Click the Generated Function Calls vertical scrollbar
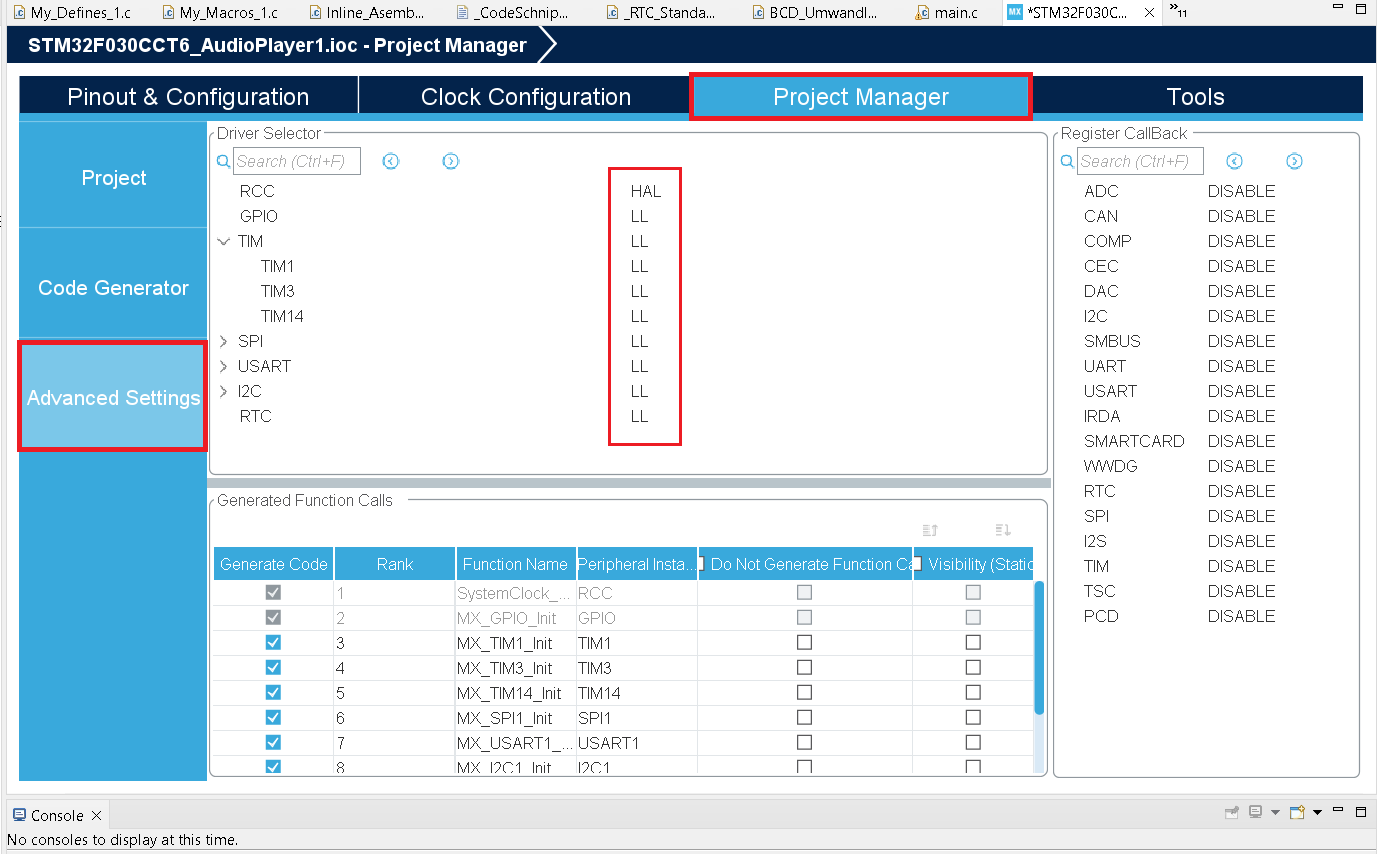Image resolution: width=1377 pixels, height=854 pixels. (1039, 647)
